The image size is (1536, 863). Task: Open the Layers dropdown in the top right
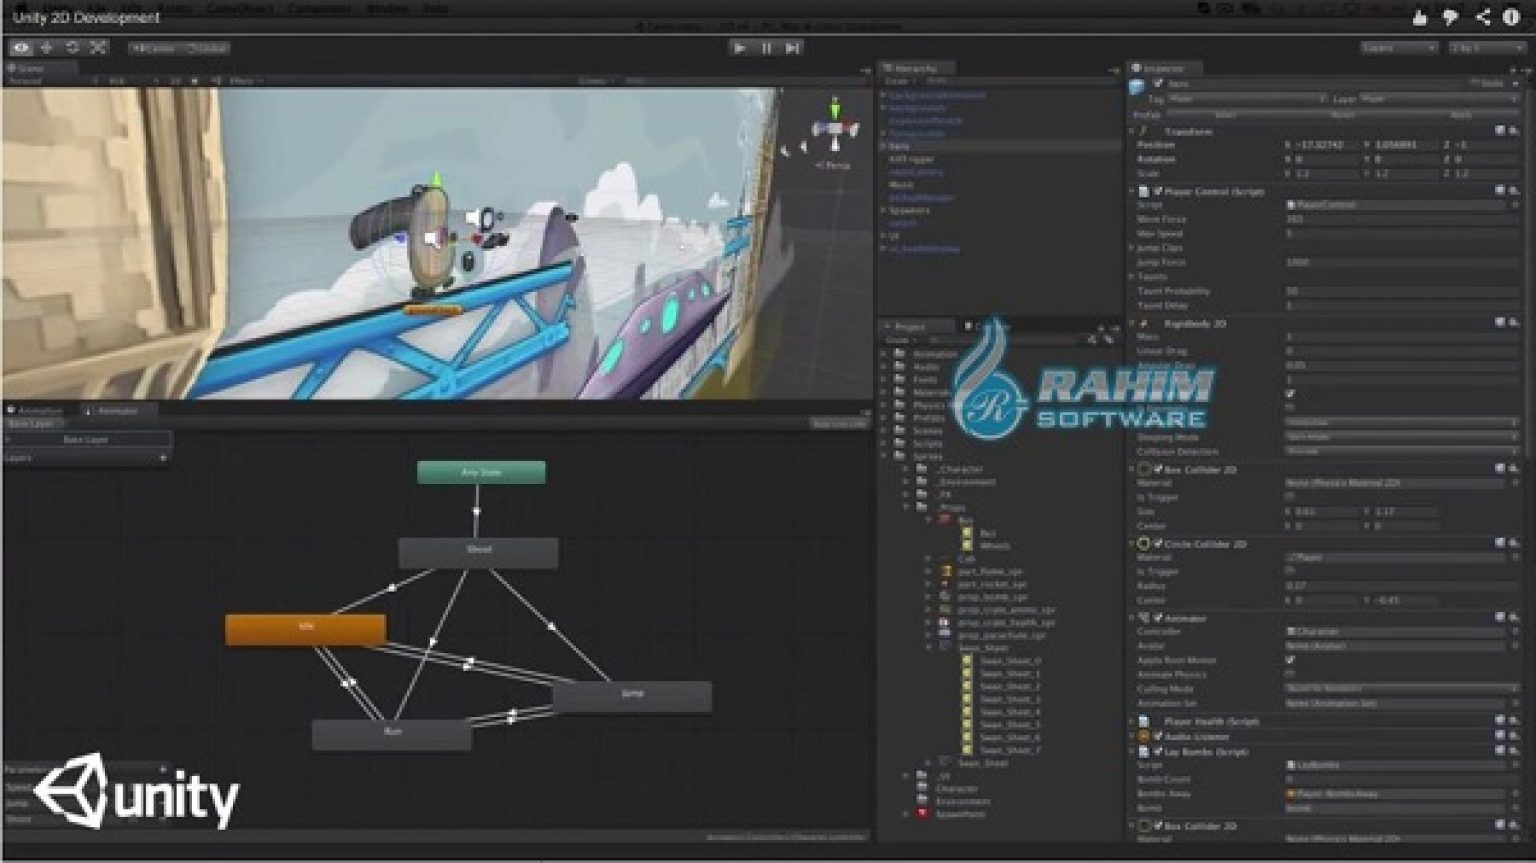[x=1397, y=46]
